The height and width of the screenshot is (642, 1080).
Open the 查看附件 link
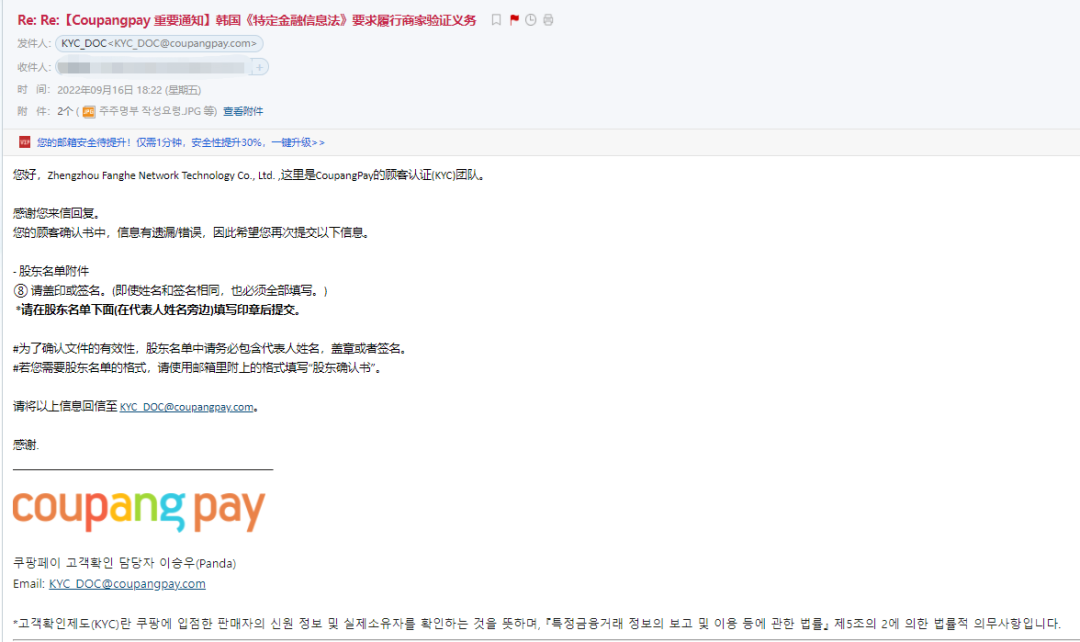243,111
